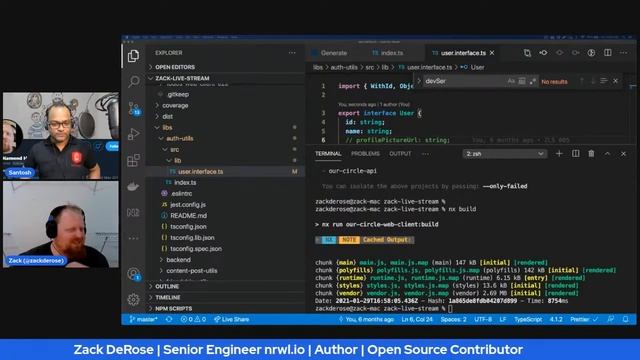Go to previous find match arrow
The image size is (640, 360).
tap(582, 81)
